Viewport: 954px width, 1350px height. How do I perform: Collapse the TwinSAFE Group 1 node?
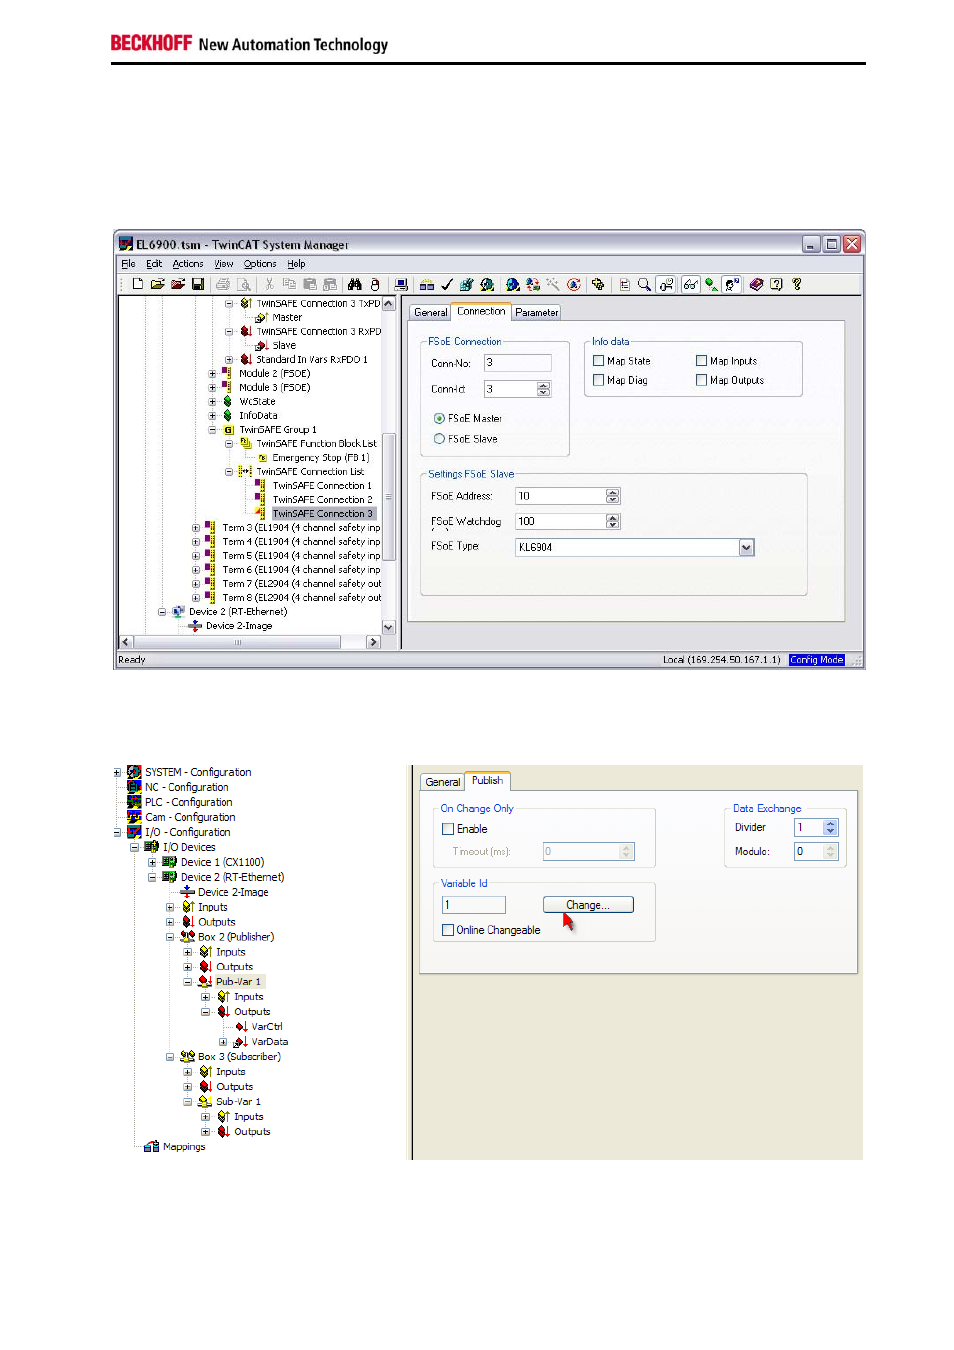[212, 430]
